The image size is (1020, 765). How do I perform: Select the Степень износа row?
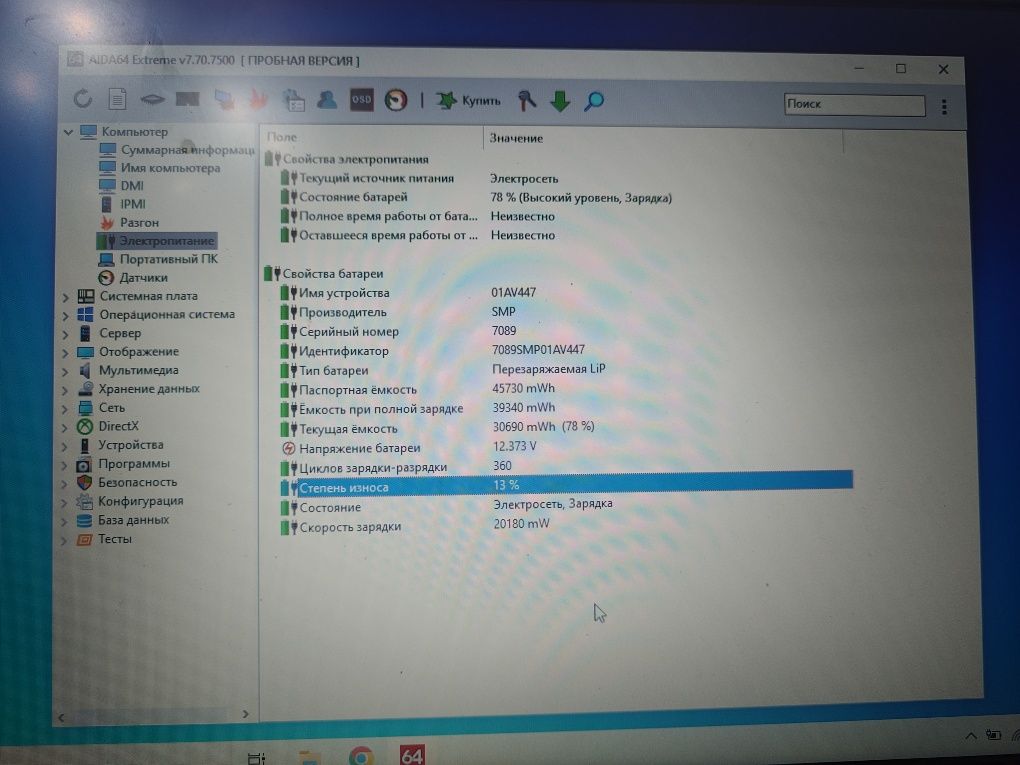566,486
